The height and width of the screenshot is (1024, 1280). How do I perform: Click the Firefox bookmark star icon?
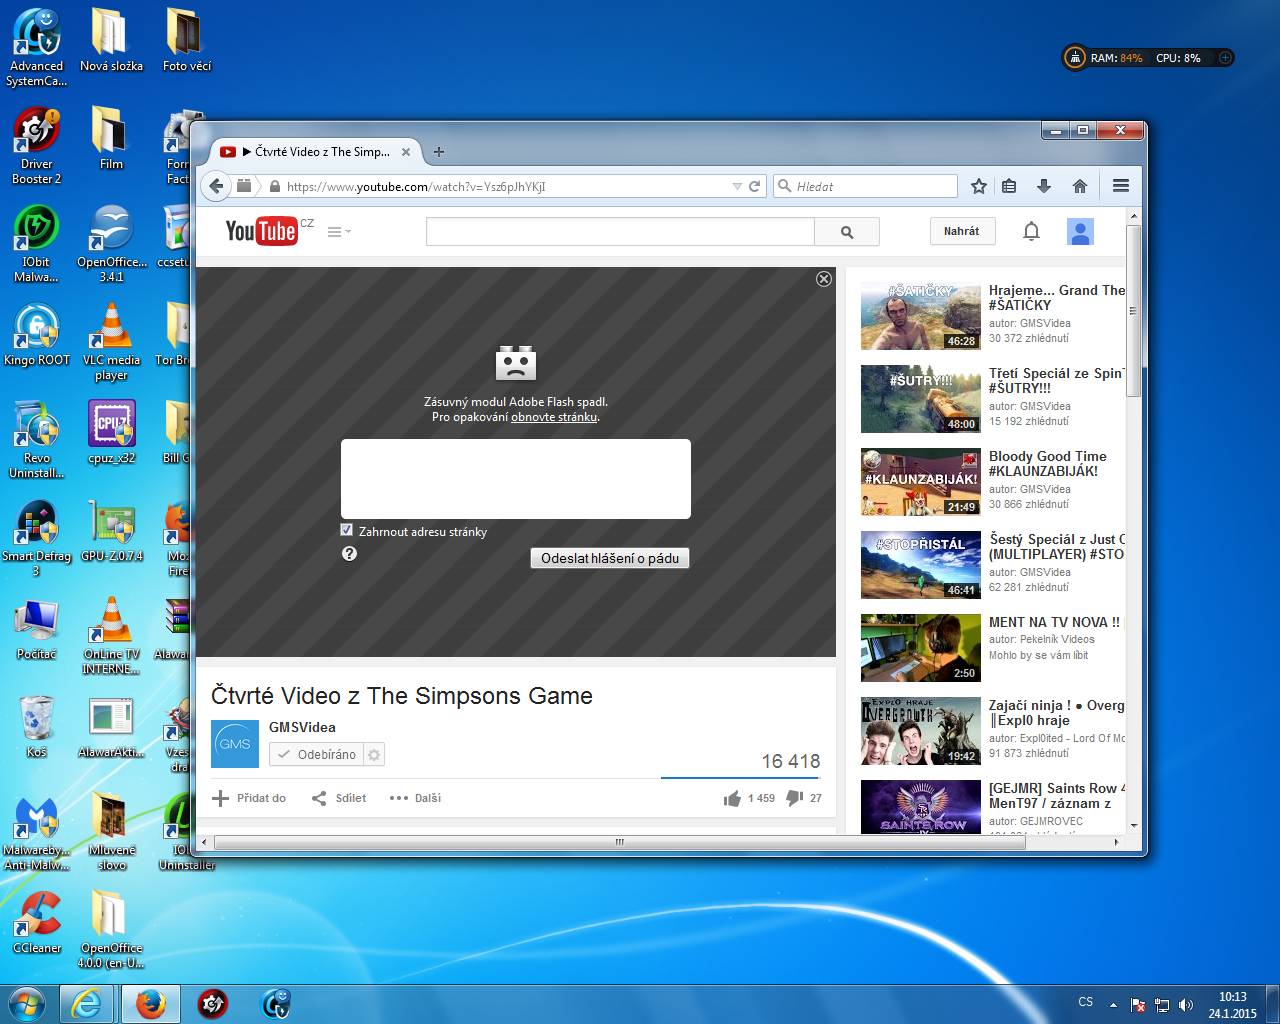(x=979, y=186)
